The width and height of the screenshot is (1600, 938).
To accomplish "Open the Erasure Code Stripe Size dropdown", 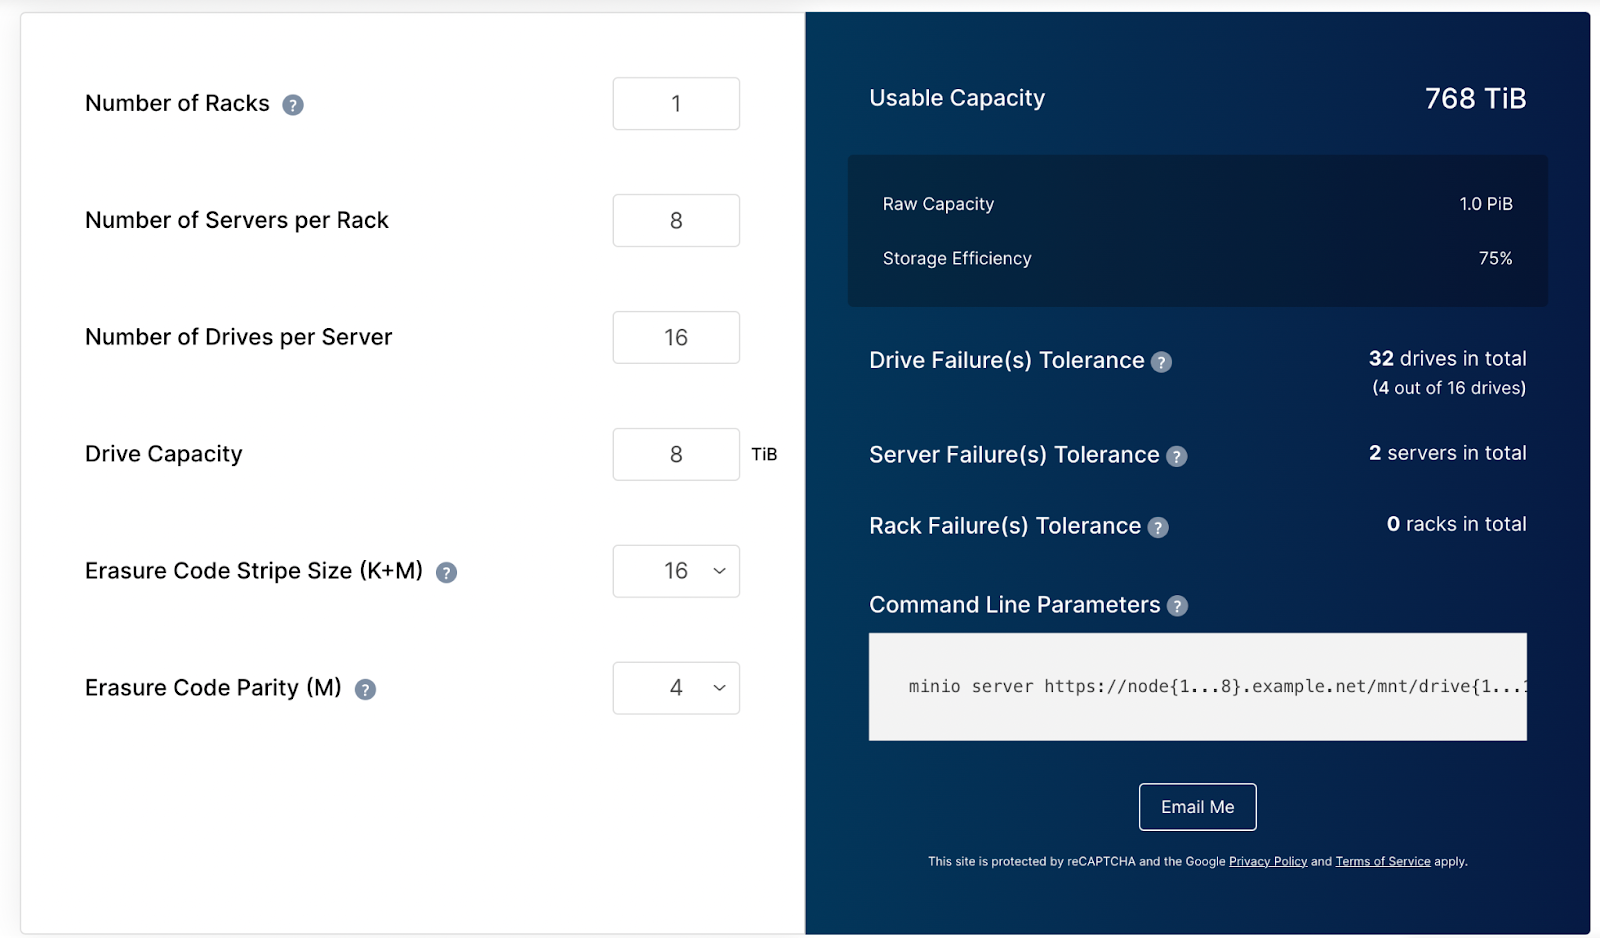I will 676,571.
